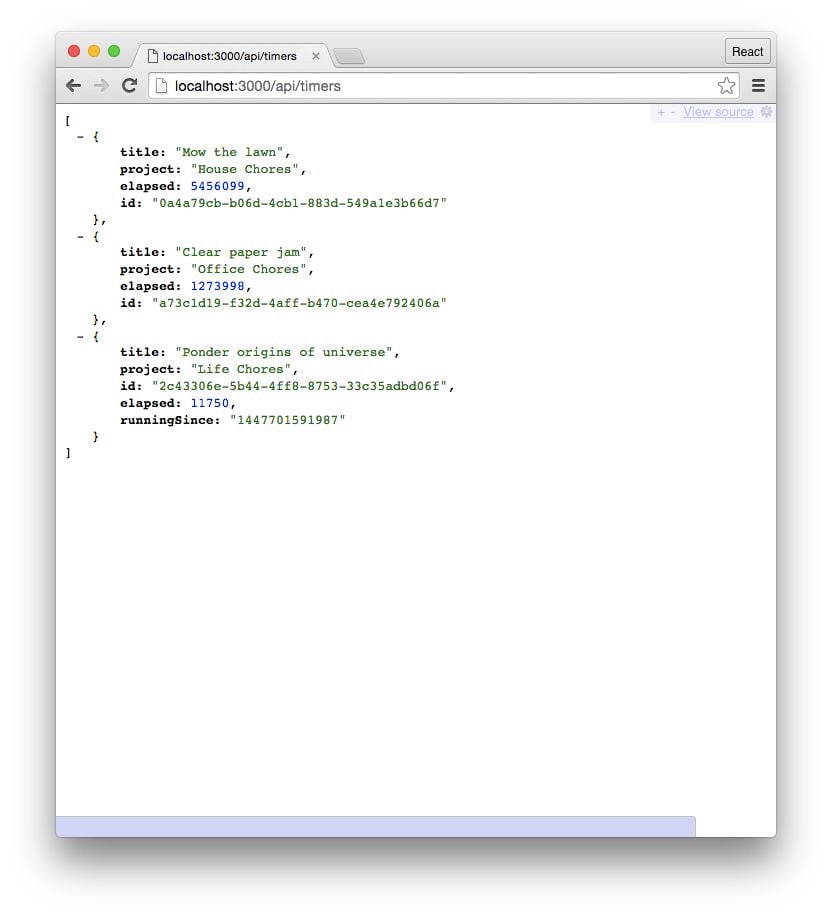Screen dimensions: 832x917
Task: Click the green maximize window button
Action: [x=114, y=51]
